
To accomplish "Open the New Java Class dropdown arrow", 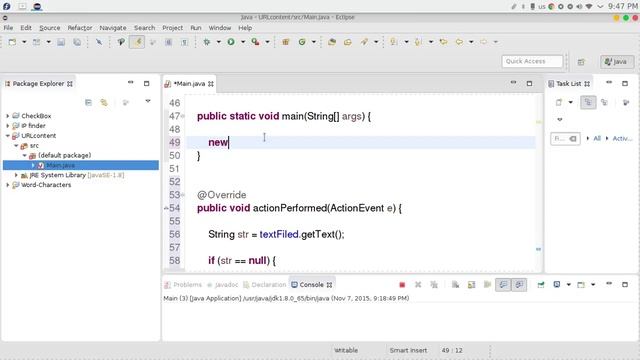I will (x=313, y=42).
